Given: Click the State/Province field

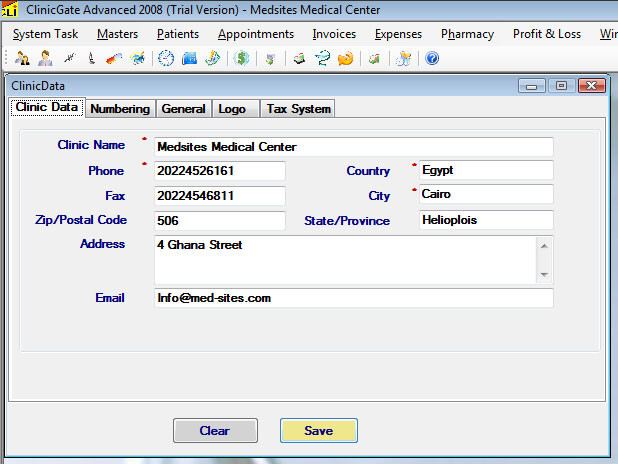Looking at the screenshot, I should (x=486, y=220).
